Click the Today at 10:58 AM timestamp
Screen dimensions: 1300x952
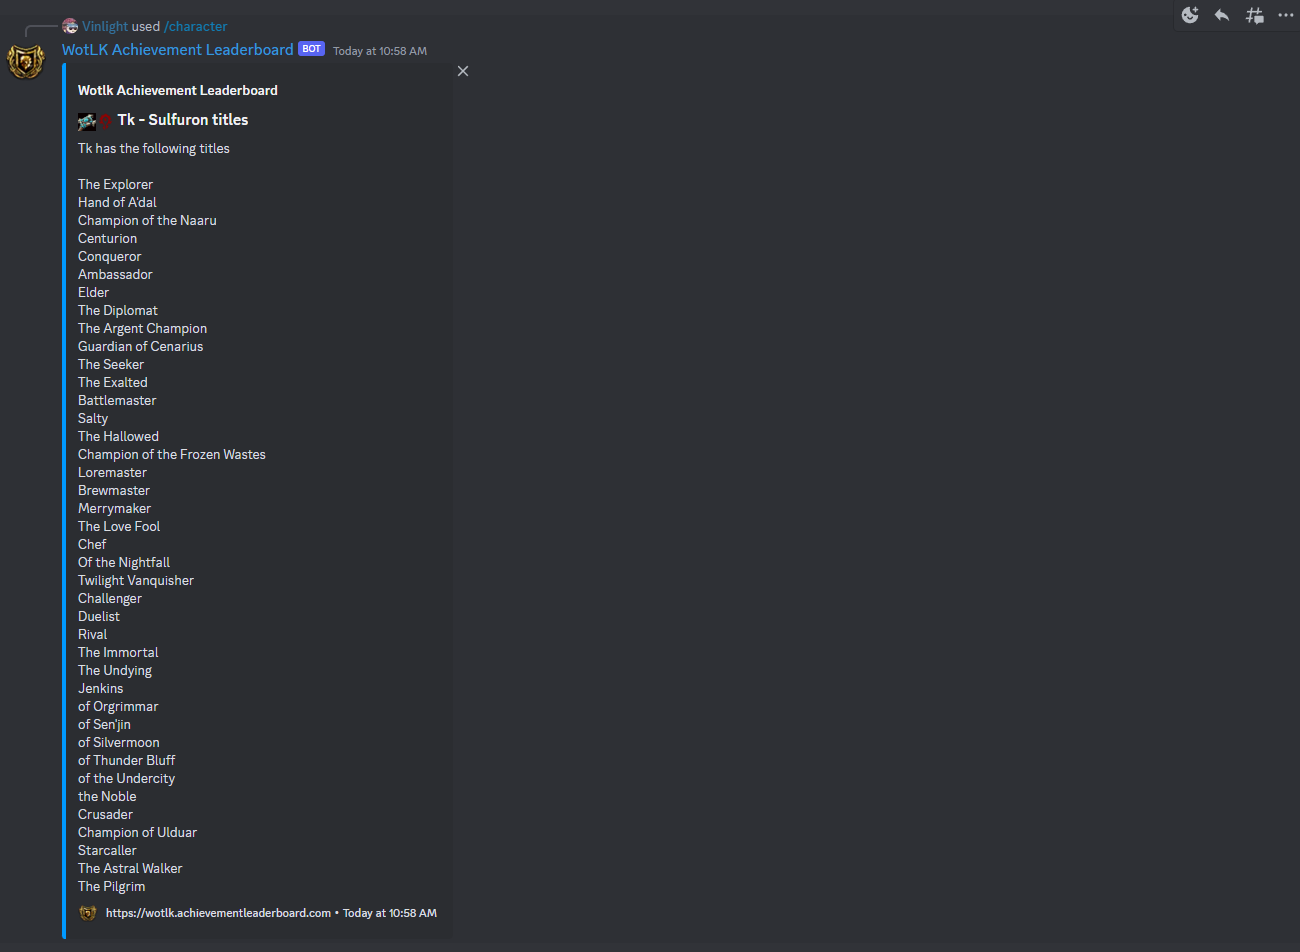(x=379, y=50)
